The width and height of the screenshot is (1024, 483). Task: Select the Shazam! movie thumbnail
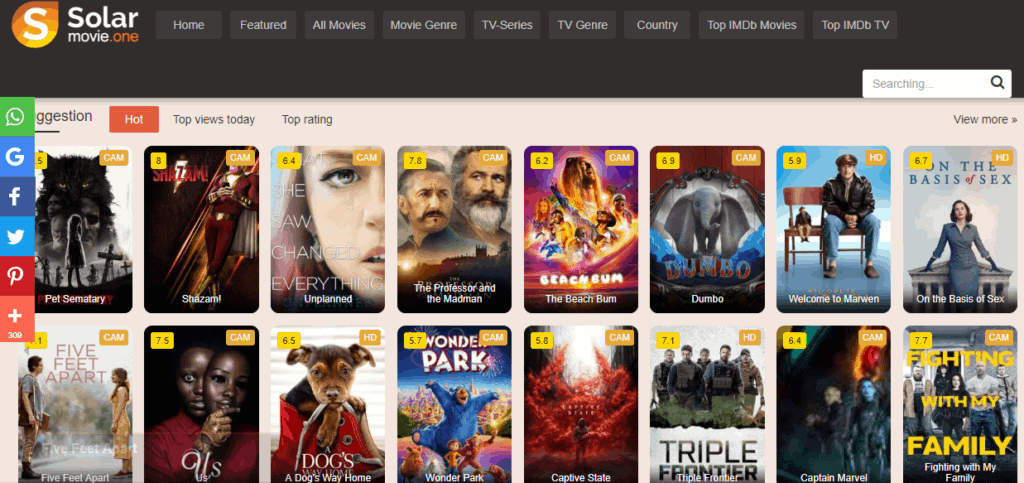coord(201,229)
